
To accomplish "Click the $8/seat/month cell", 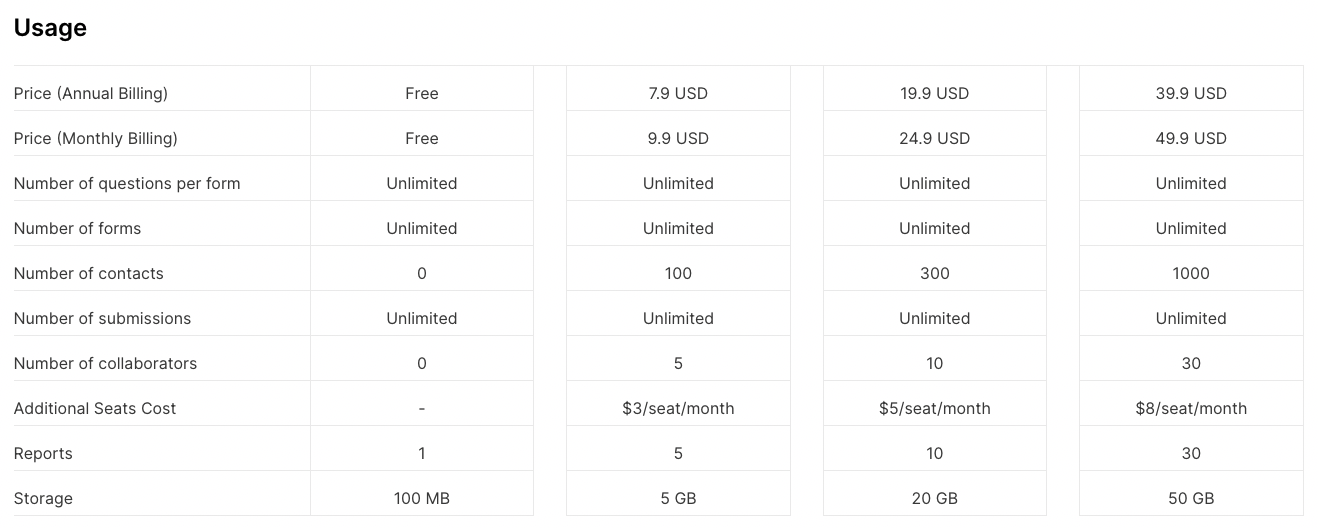I will (x=1190, y=408).
